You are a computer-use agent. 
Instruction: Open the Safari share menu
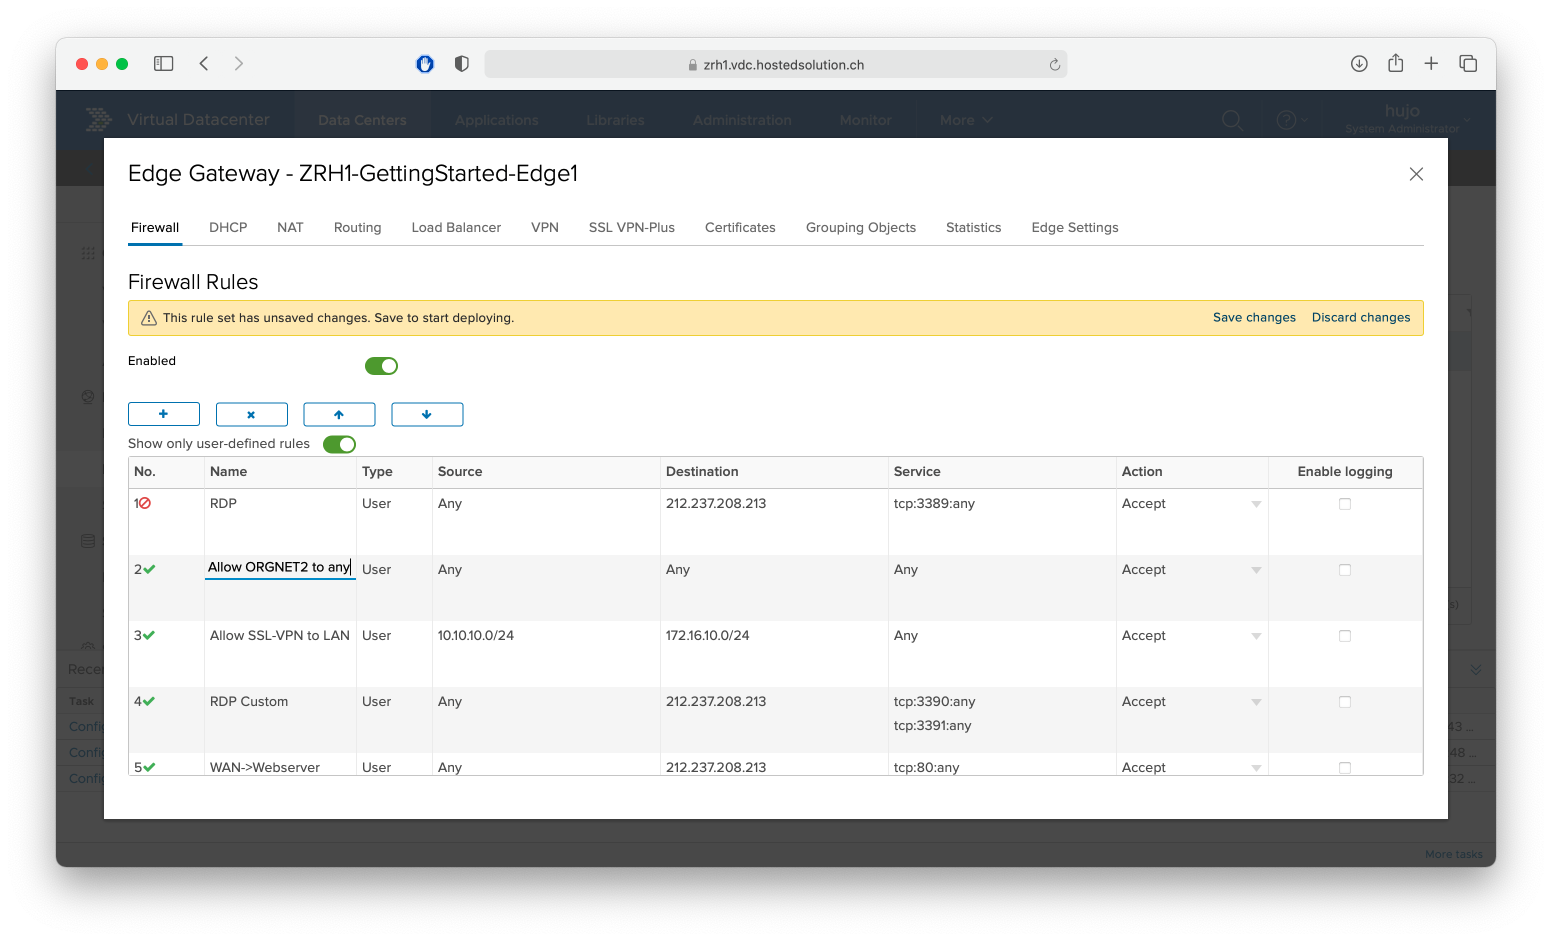tap(1395, 63)
